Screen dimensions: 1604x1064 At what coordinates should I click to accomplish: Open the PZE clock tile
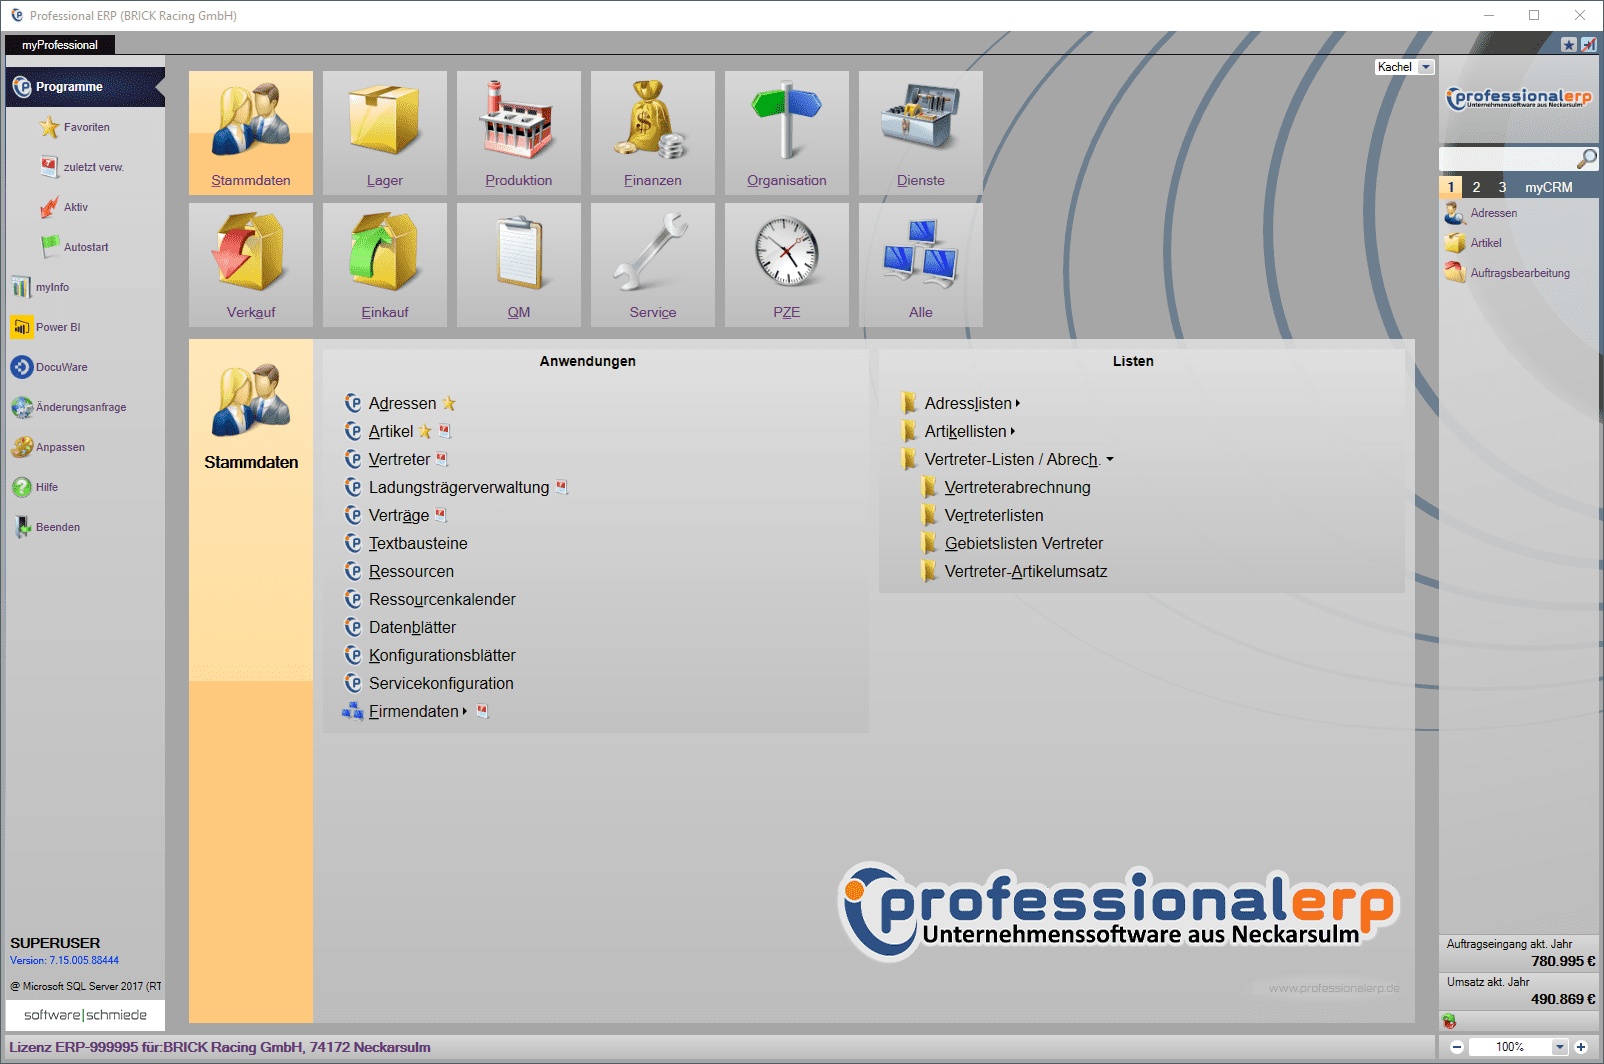tap(787, 265)
